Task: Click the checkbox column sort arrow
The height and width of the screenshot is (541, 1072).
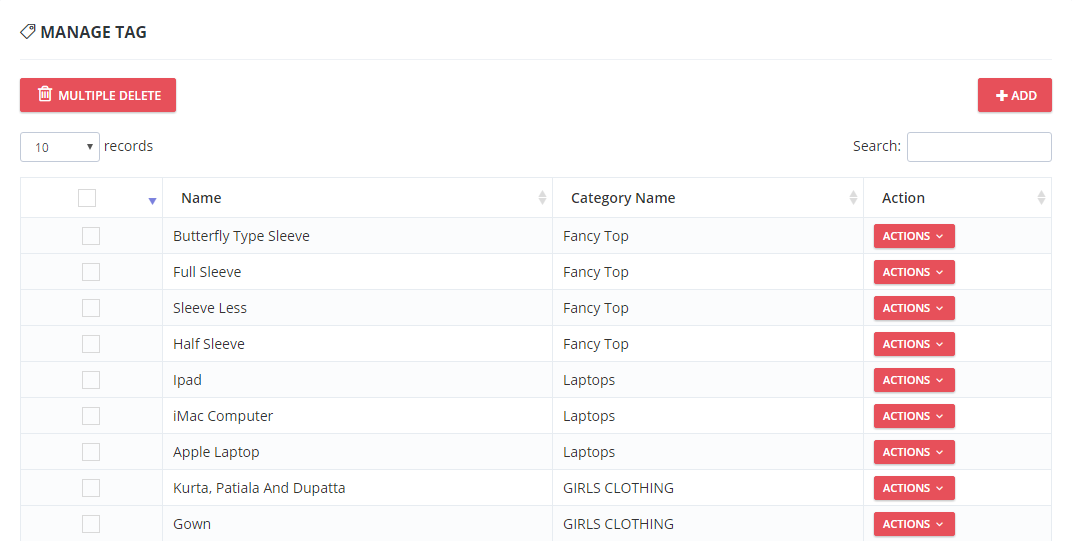Action: [x=152, y=200]
